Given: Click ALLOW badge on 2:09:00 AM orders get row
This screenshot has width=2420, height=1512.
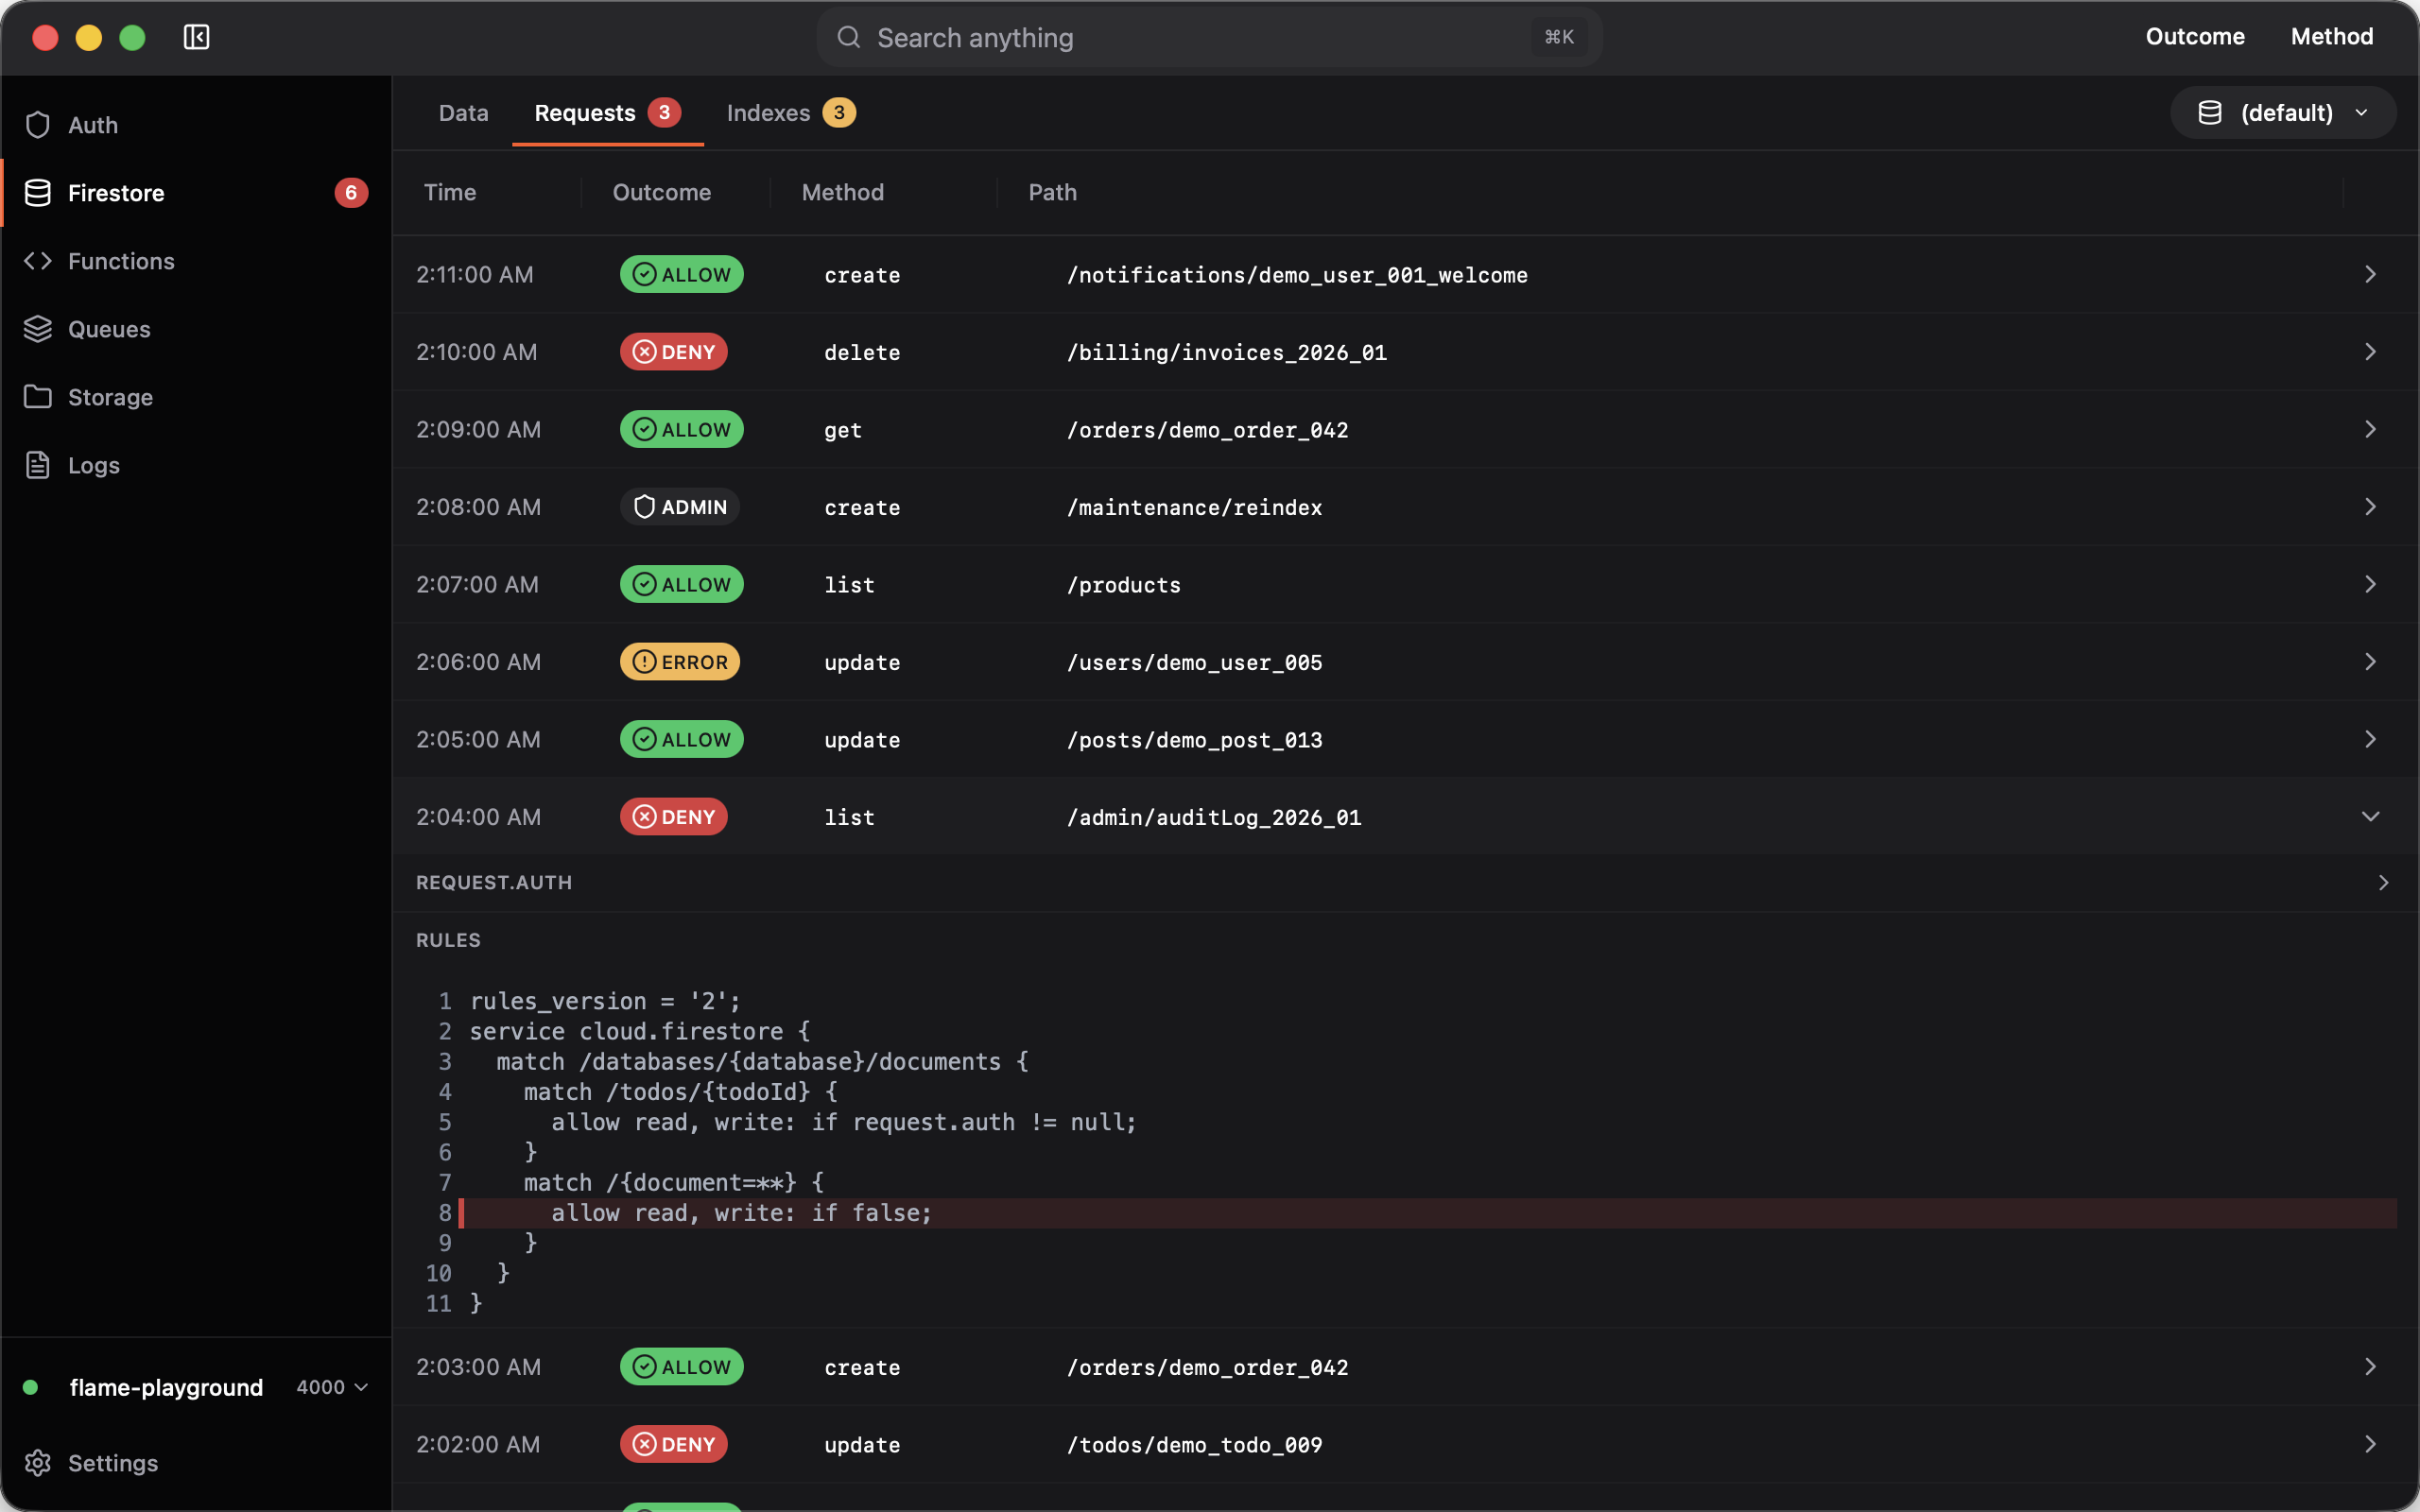Looking at the screenshot, I should tap(681, 429).
